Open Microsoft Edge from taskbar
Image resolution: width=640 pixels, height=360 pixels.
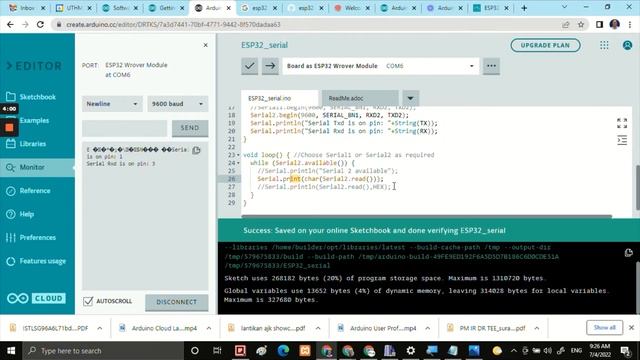[283, 351]
